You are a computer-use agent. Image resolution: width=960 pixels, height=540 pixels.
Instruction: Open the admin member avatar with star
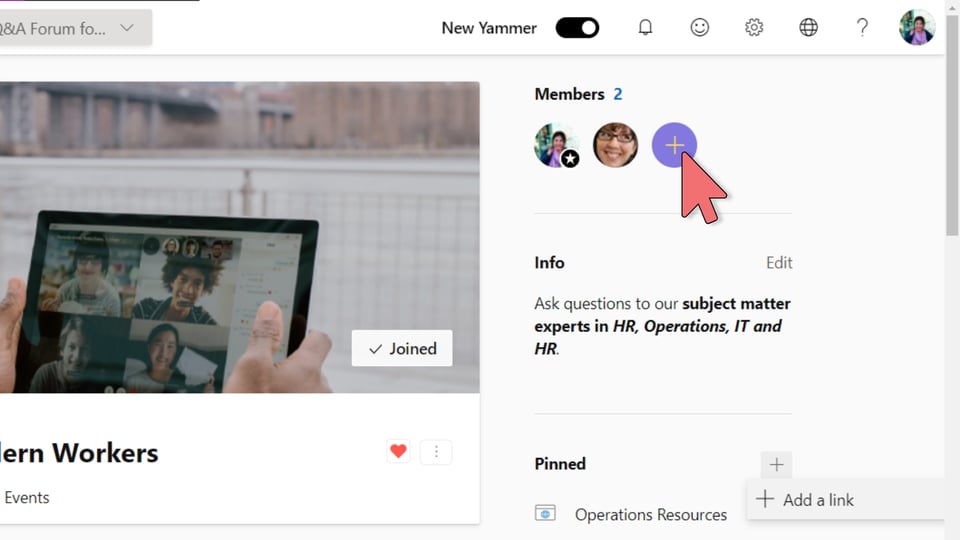click(557, 145)
